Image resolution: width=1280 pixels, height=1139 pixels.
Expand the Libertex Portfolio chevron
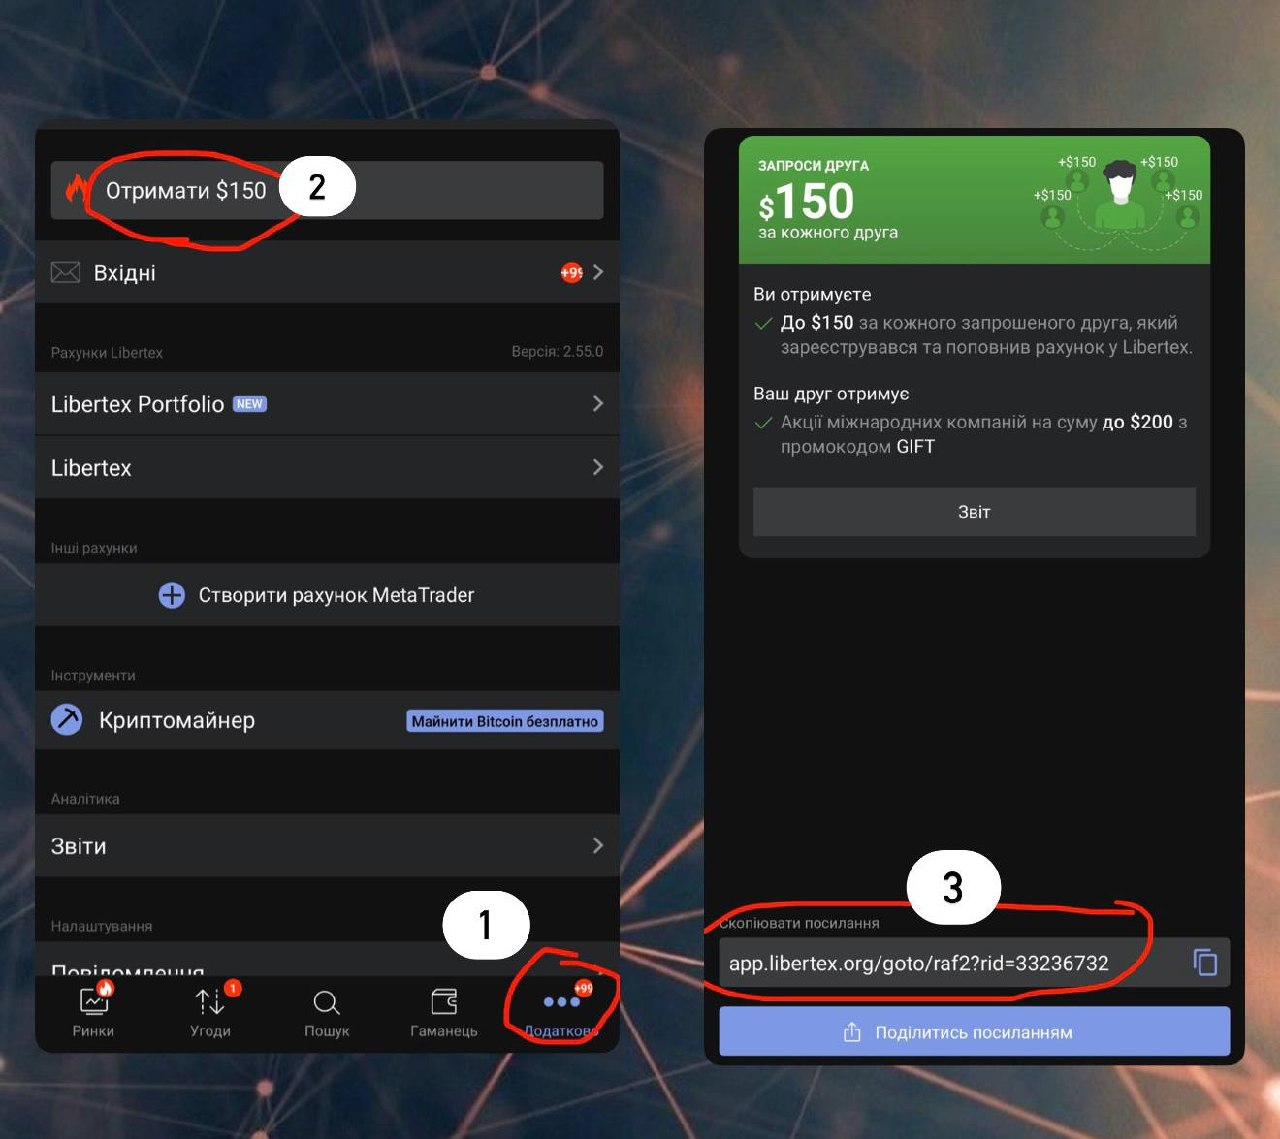(597, 403)
